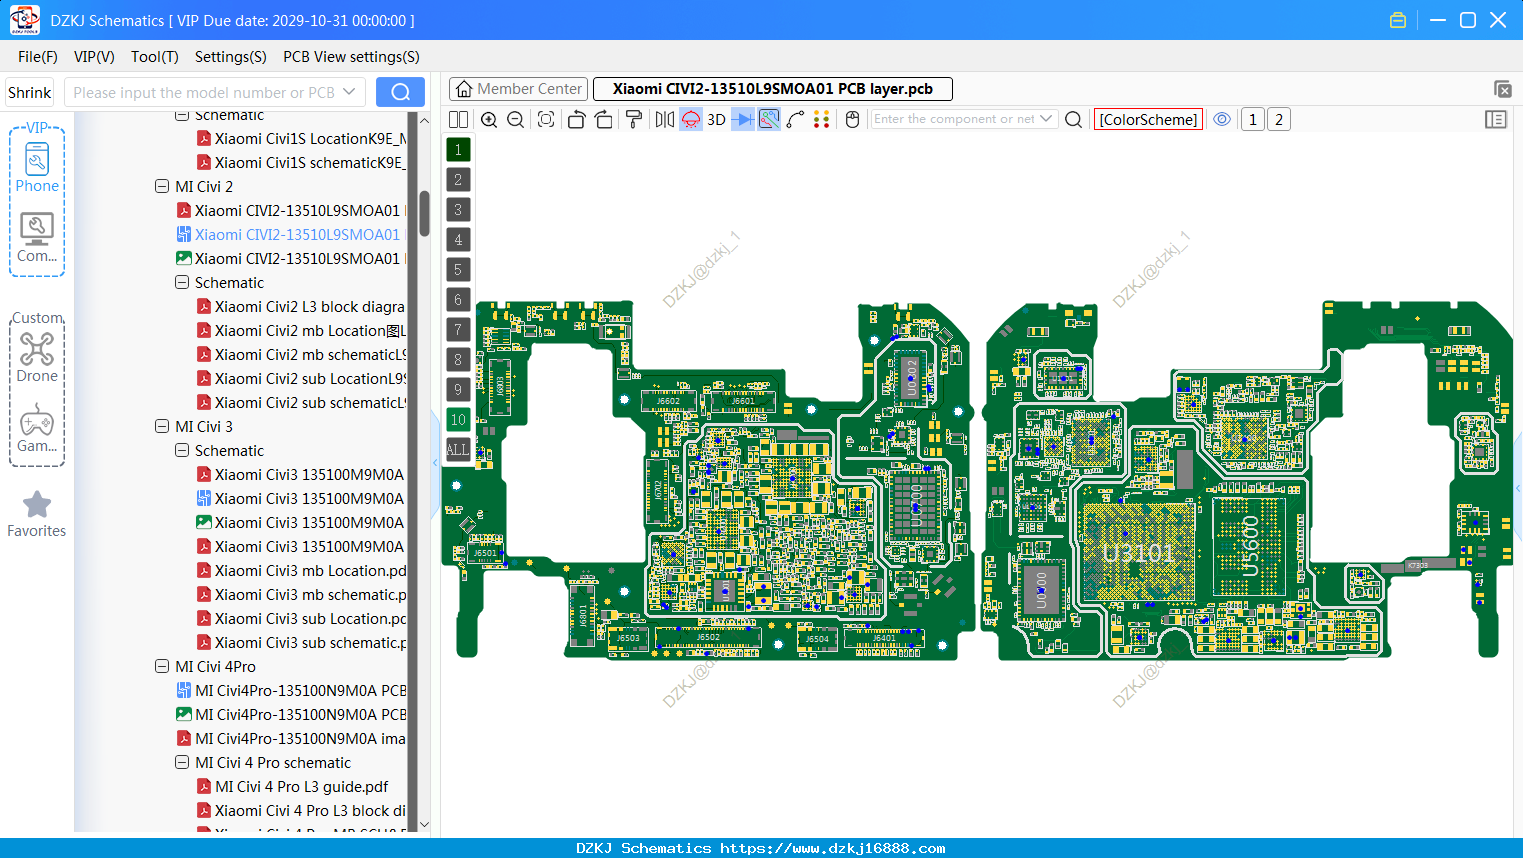Mirror the PCB with the flip icon
The image size is (1523, 858).
click(665, 120)
